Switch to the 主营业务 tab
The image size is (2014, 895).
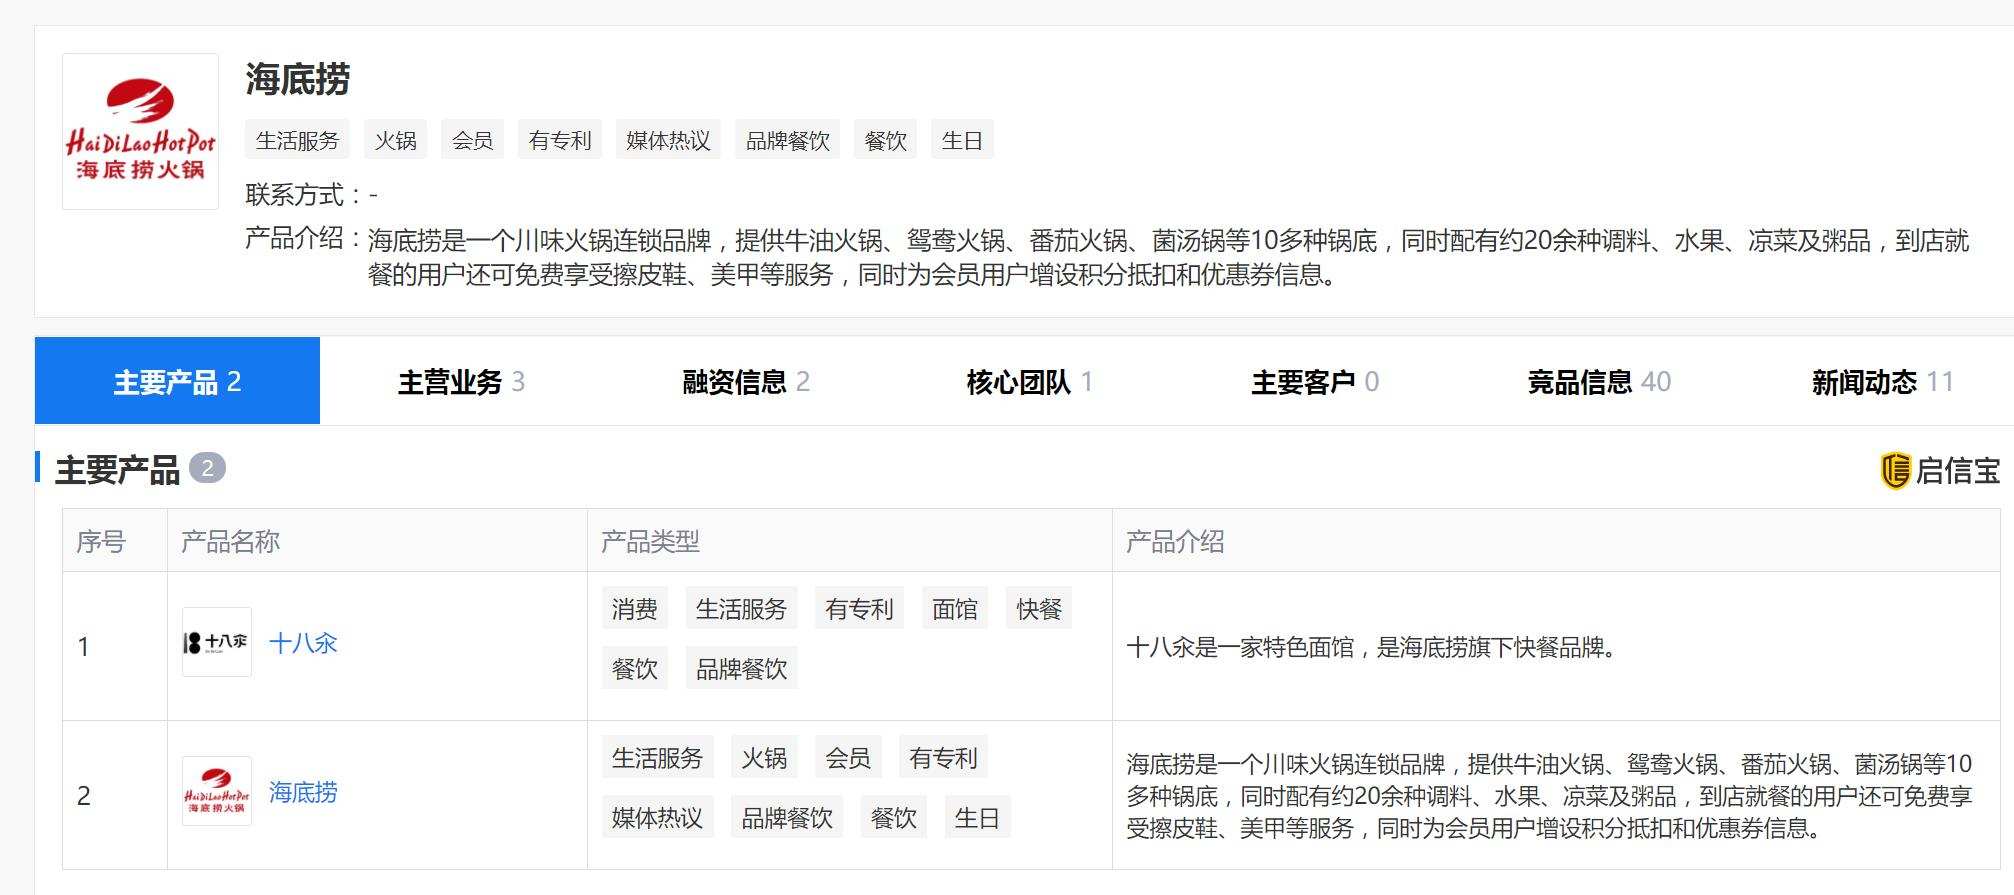[x=461, y=381]
